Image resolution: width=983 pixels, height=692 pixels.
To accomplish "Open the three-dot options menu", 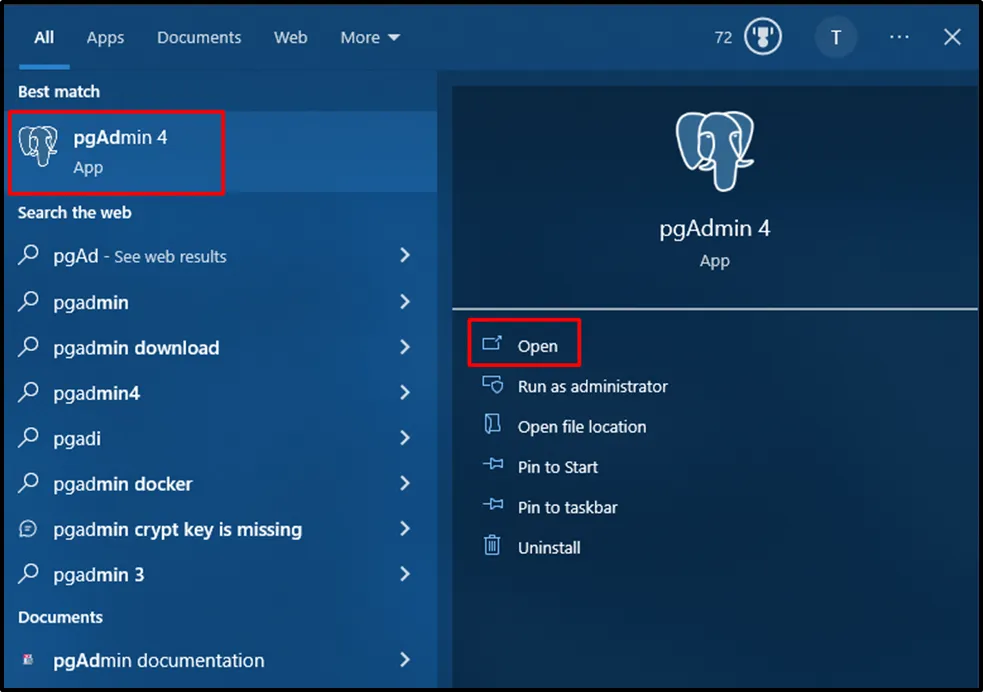I will click(899, 38).
